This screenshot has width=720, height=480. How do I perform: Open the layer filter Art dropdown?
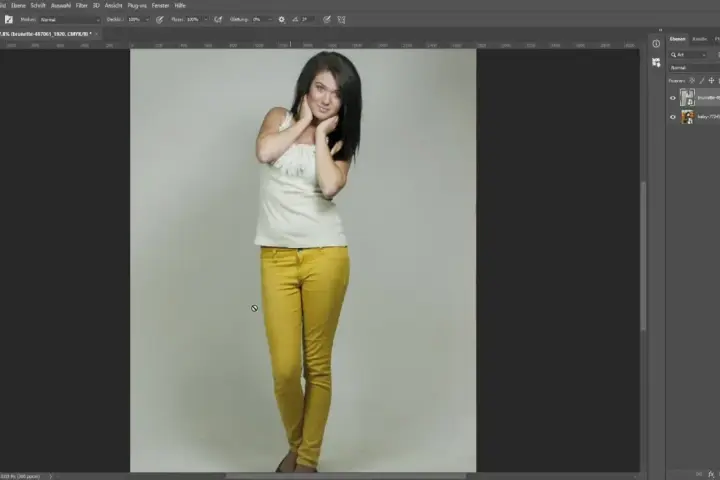click(x=688, y=55)
